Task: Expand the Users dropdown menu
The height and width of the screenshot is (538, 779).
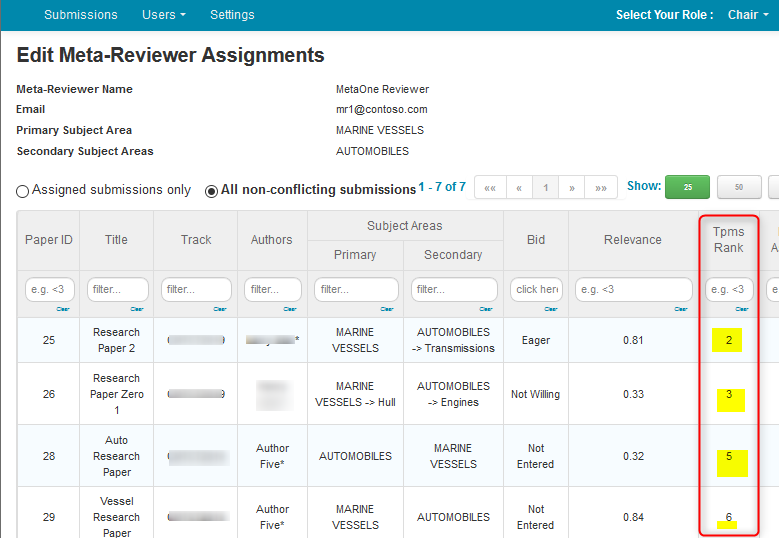Action: pos(163,15)
